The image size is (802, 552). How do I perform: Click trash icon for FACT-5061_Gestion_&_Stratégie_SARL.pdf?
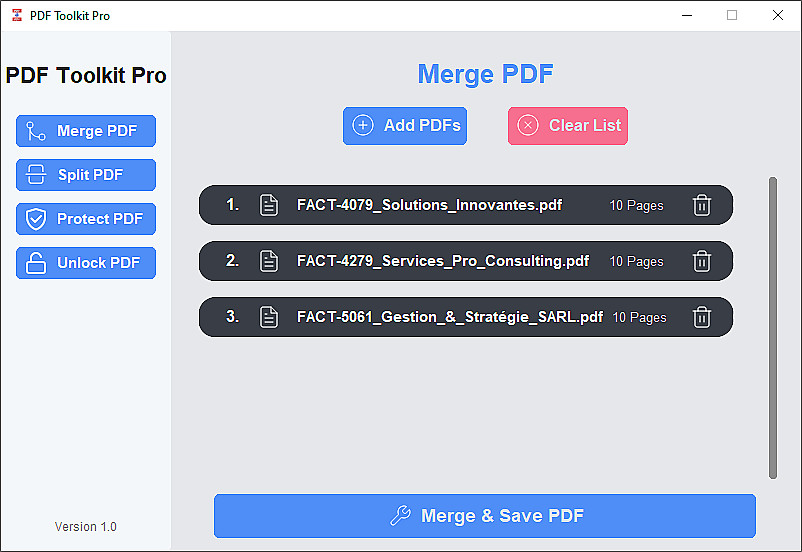702,317
